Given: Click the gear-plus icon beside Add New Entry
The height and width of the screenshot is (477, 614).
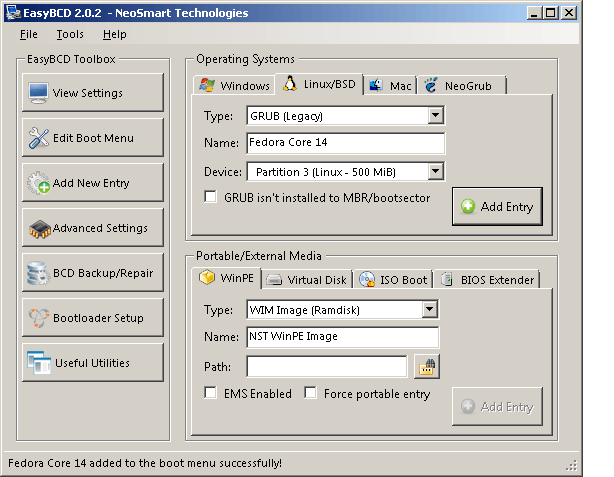Looking at the screenshot, I should coord(38,183).
